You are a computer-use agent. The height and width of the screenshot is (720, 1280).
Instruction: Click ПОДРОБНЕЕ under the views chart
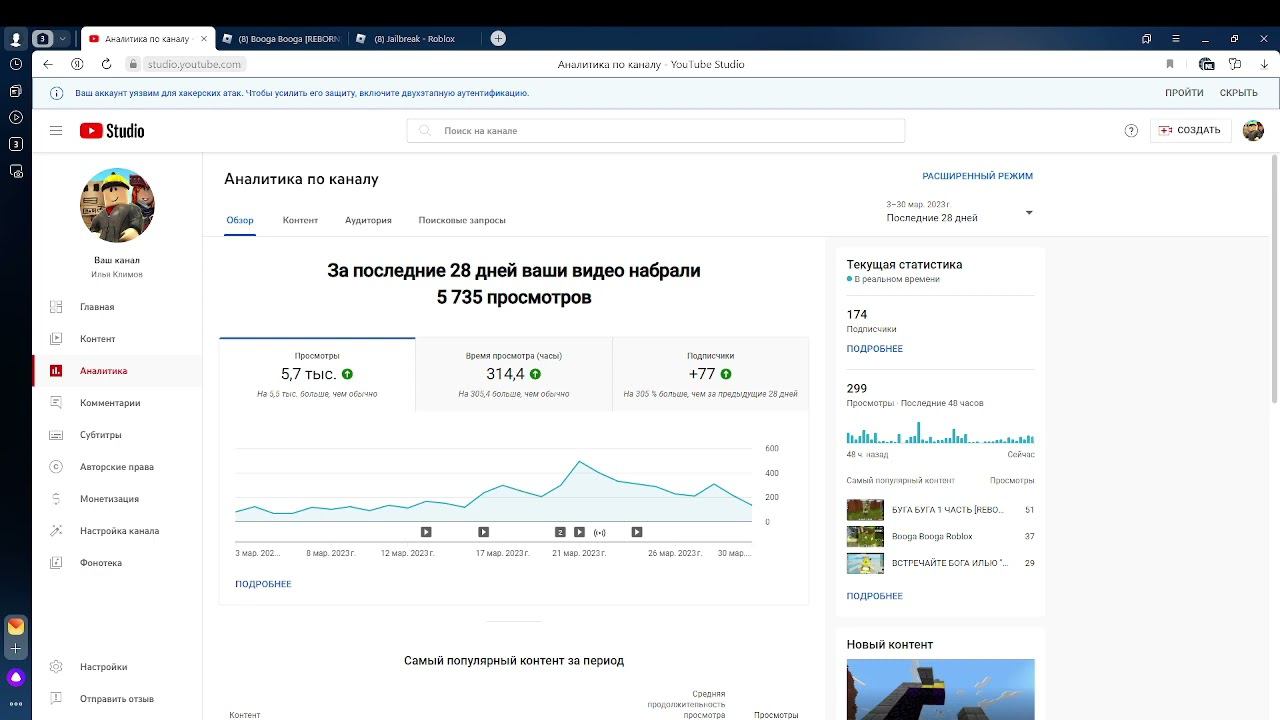click(263, 584)
